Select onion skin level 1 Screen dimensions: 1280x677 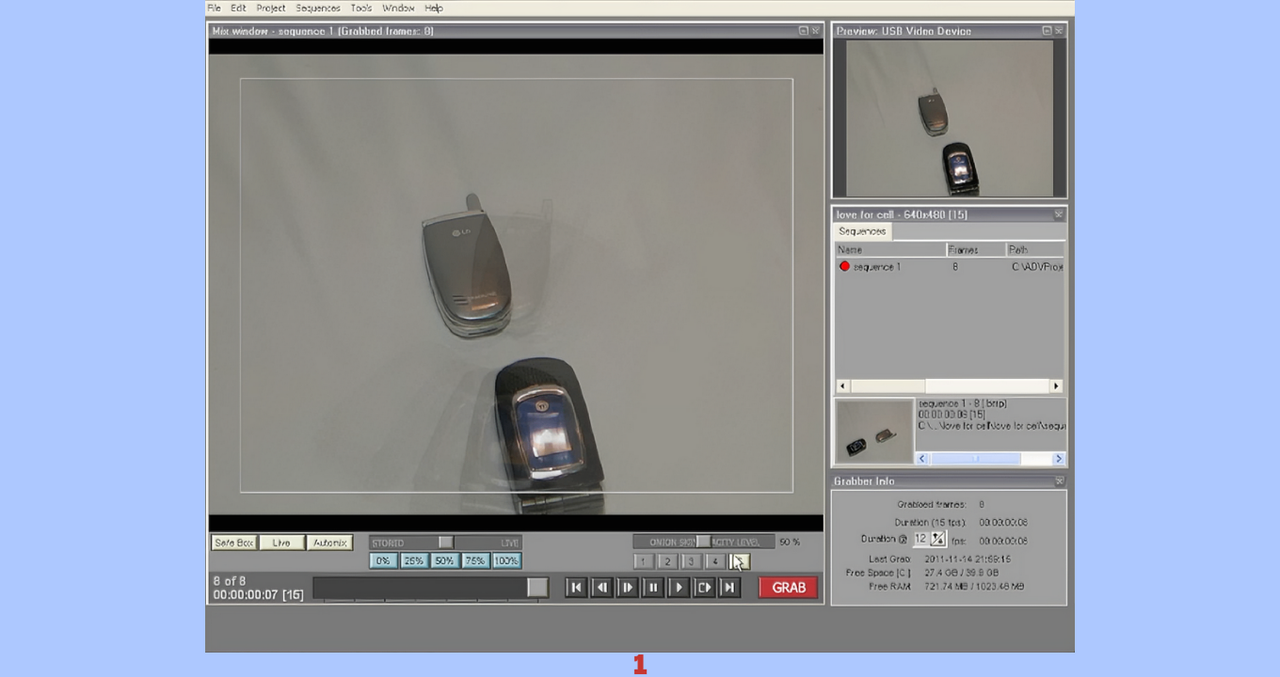[644, 562]
